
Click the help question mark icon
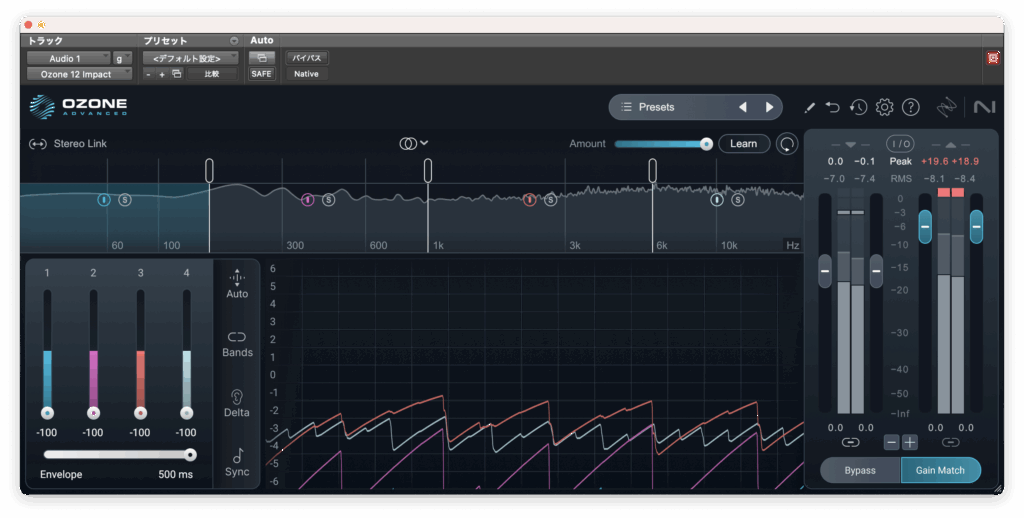(x=910, y=107)
